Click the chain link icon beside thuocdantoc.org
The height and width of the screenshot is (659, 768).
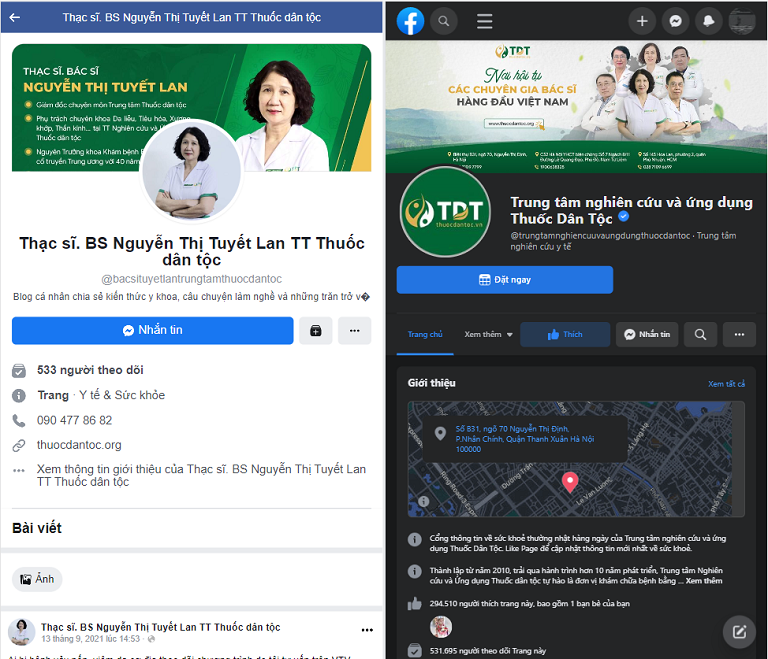click(19, 445)
